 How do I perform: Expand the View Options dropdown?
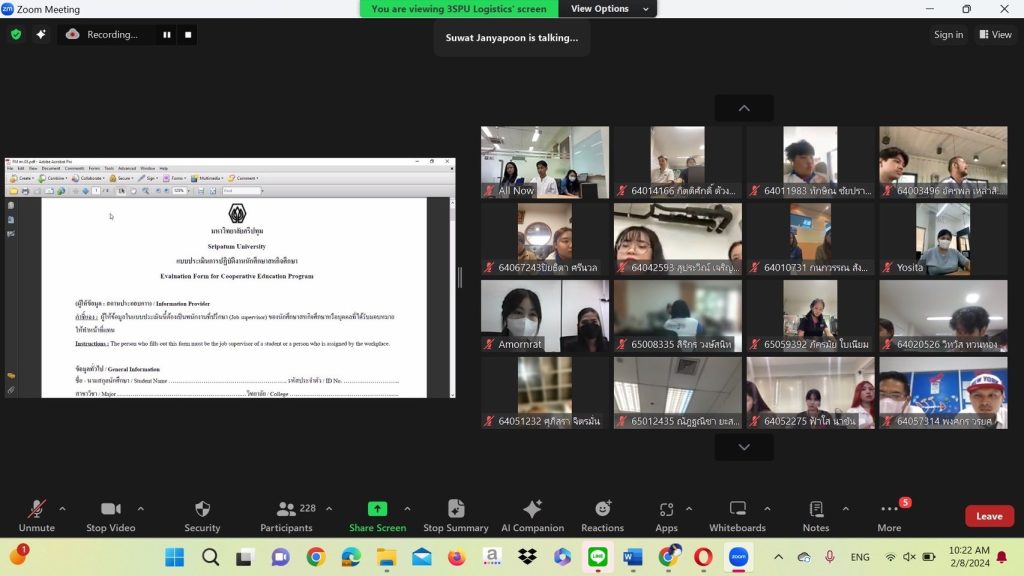click(609, 8)
